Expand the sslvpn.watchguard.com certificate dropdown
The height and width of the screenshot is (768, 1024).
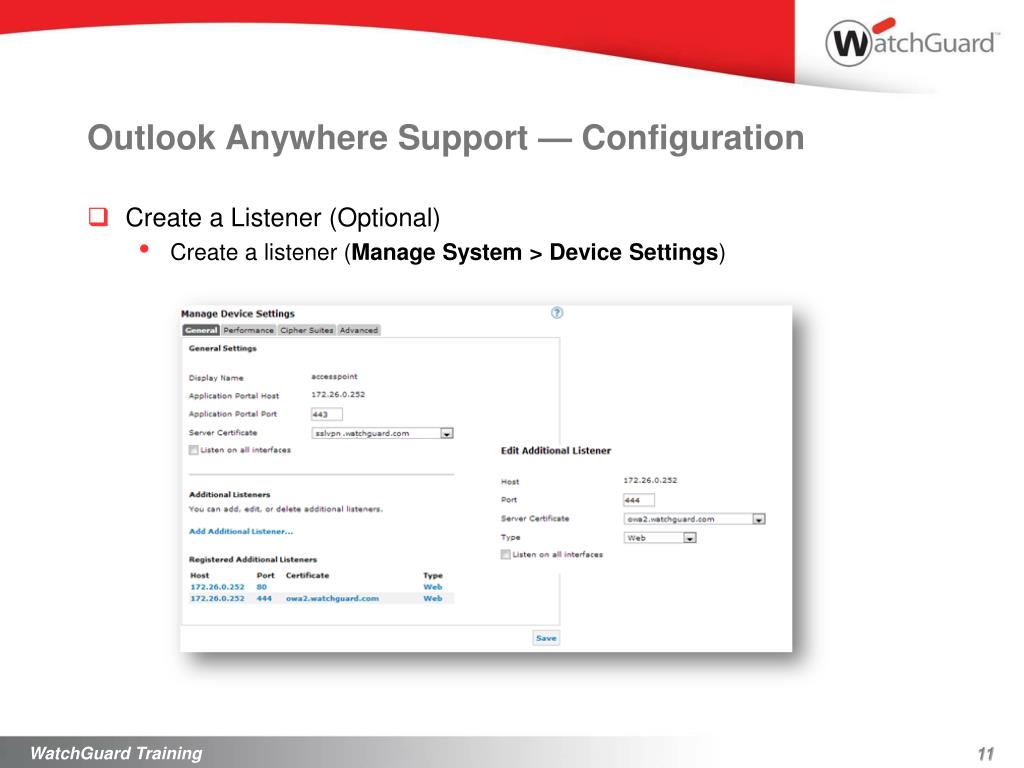tap(447, 434)
